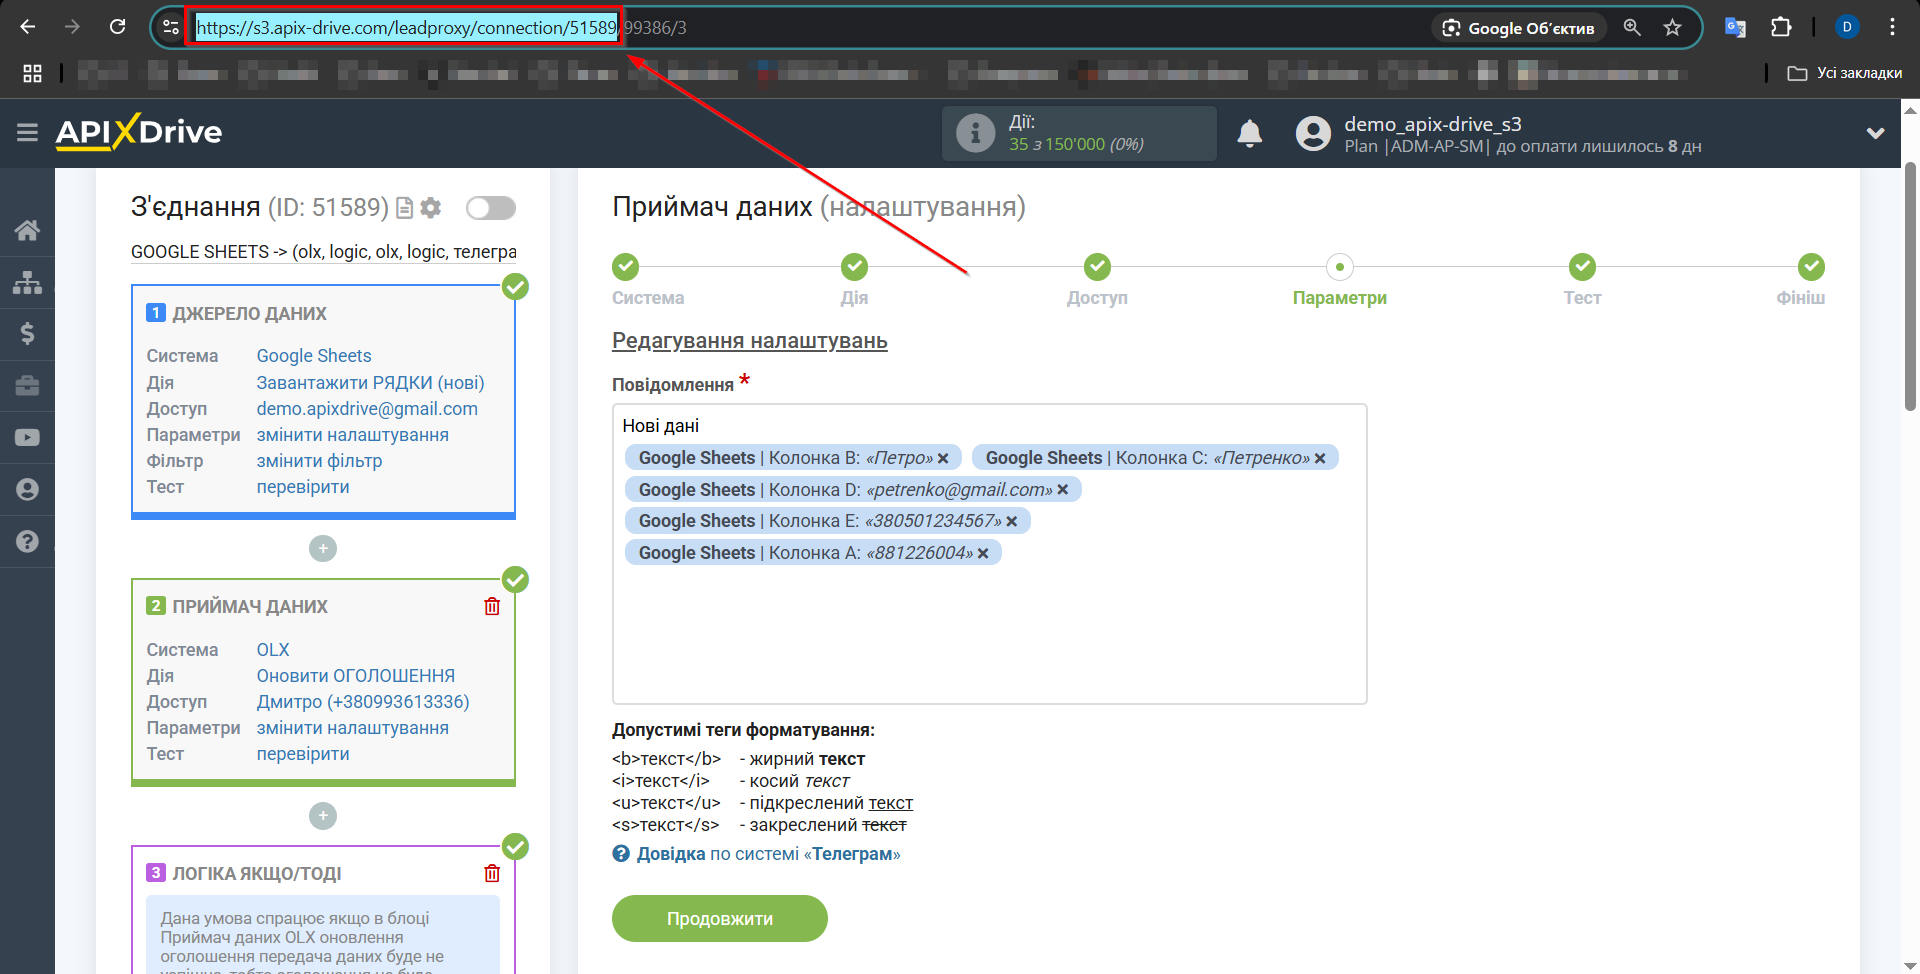Go to Фініш step

(x=1811, y=267)
